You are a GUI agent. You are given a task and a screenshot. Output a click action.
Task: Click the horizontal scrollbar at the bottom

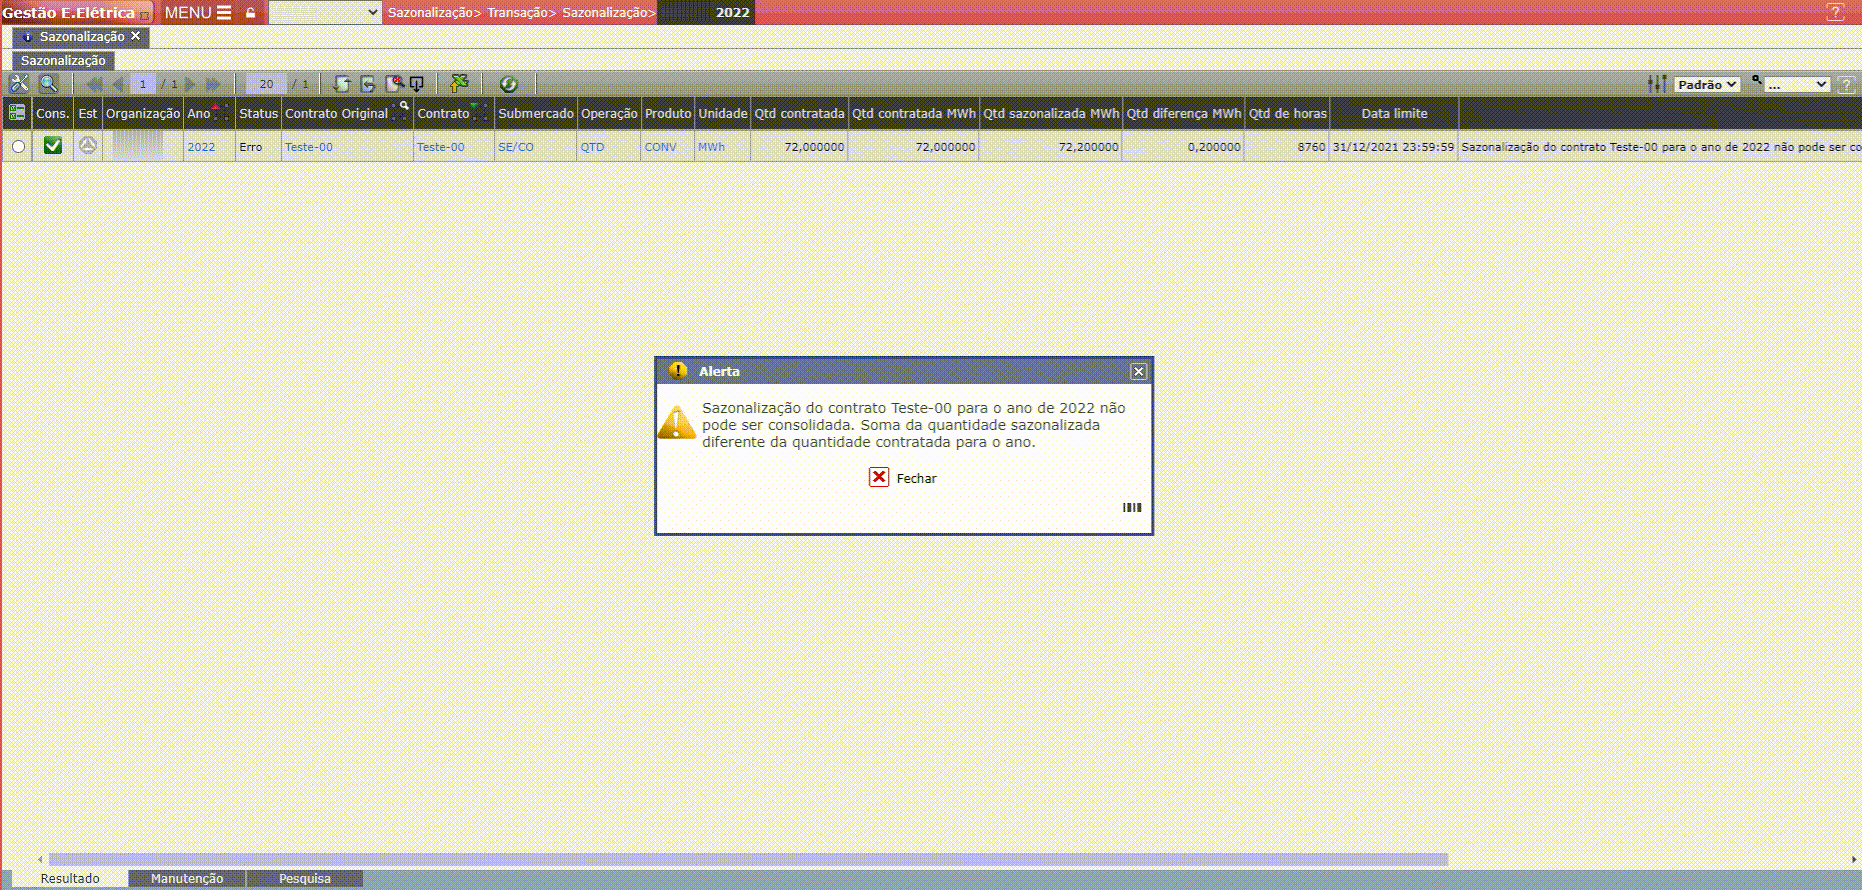(748, 859)
